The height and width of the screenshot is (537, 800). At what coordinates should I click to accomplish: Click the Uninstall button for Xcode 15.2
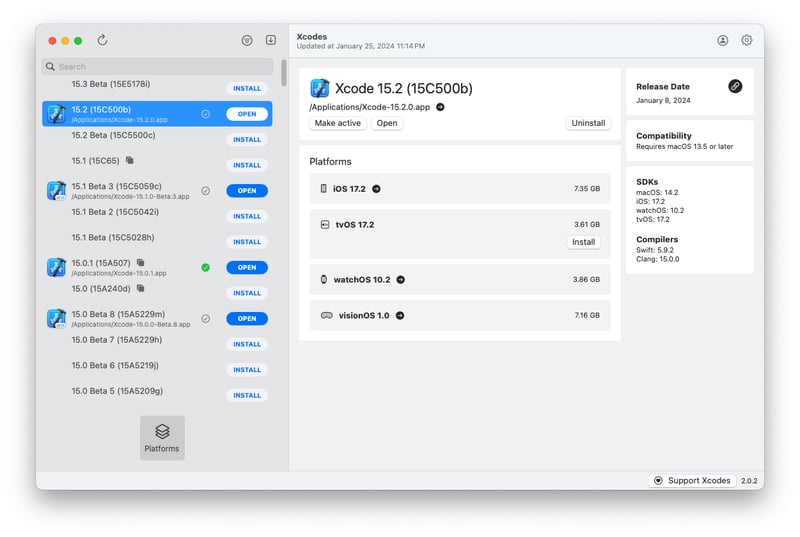coord(588,124)
